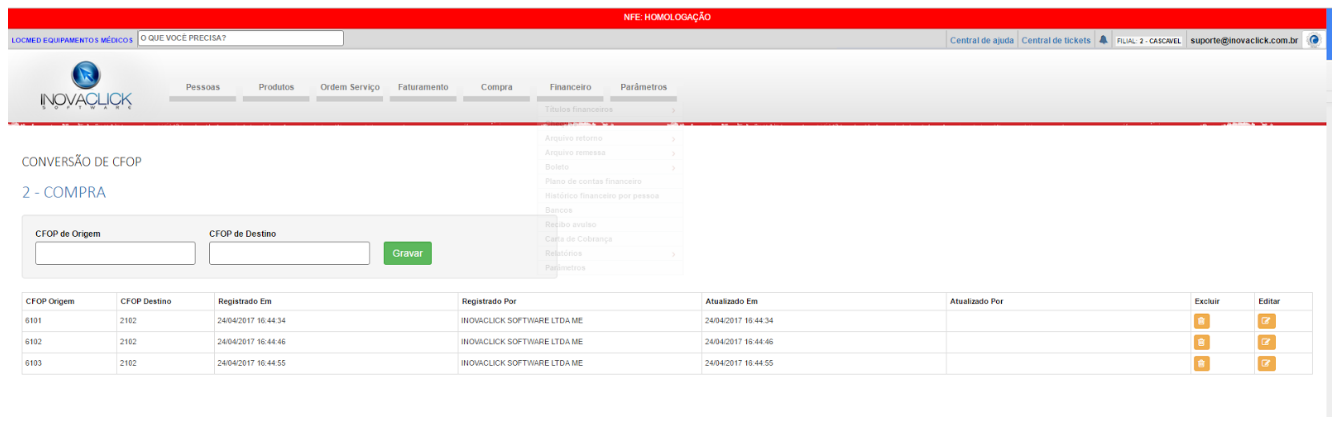1344x426 pixels.
Task: Remove the 6103 row via trash icon
Action: coord(1201,363)
